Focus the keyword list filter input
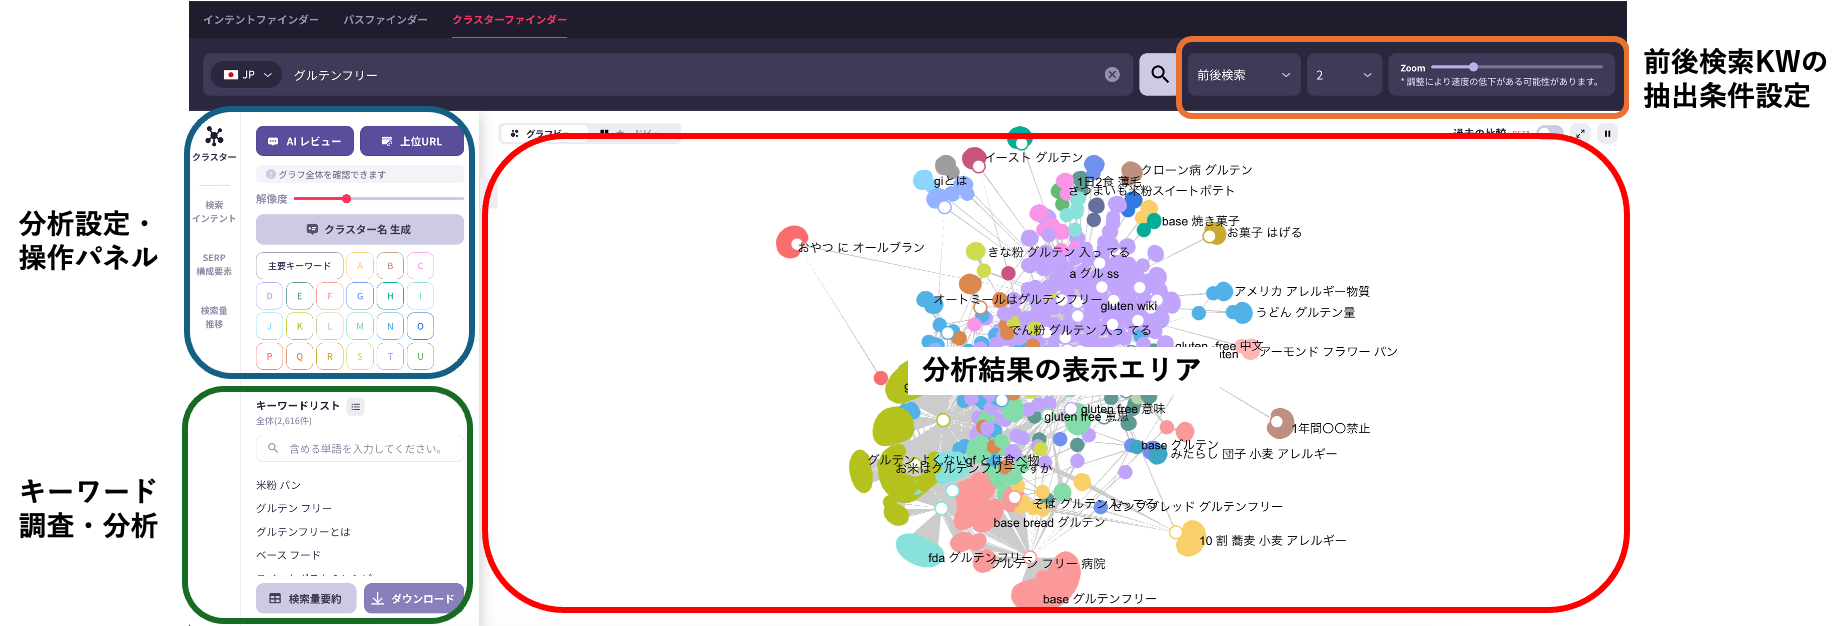This screenshot has height=626, width=1846. 364,449
